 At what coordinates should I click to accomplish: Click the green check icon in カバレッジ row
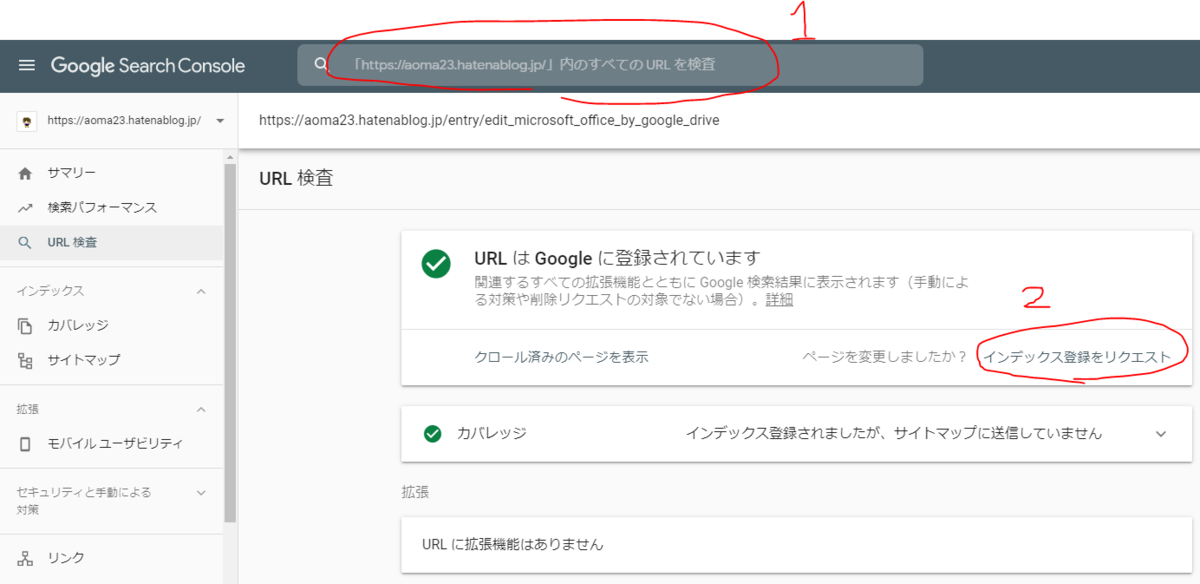pos(432,434)
